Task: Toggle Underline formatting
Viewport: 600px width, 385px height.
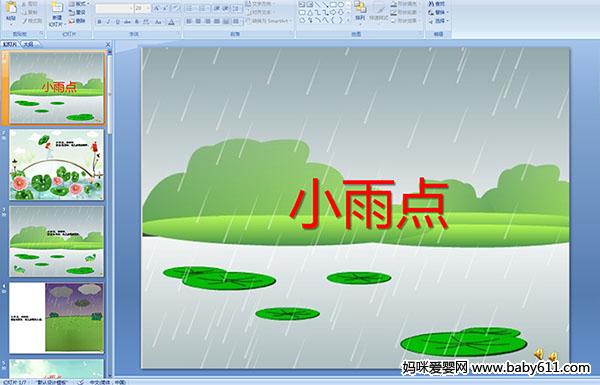Action: click(118, 22)
